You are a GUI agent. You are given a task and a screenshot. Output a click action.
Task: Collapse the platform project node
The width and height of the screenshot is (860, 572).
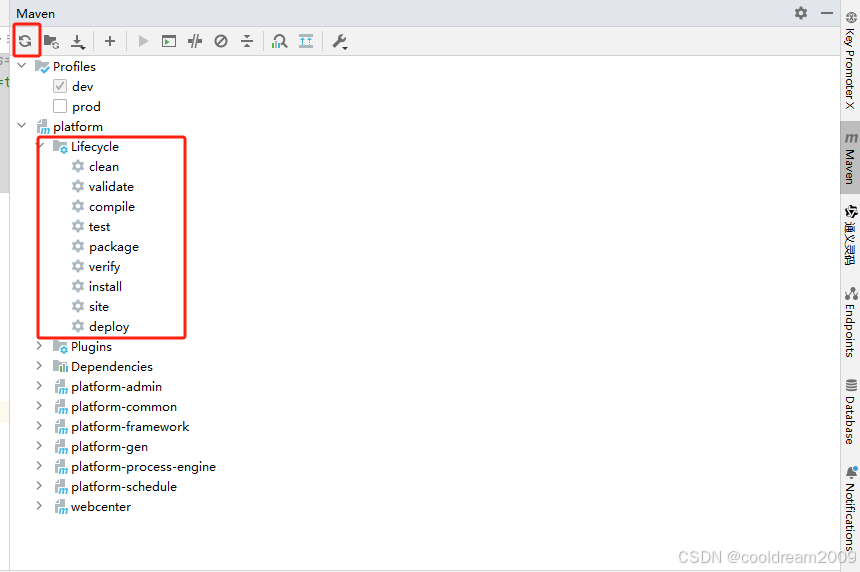point(22,126)
